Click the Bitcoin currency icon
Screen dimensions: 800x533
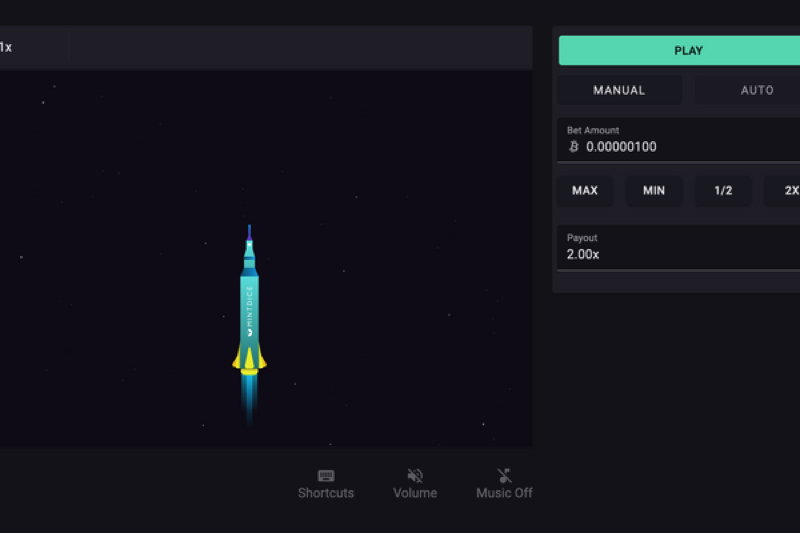(x=574, y=147)
